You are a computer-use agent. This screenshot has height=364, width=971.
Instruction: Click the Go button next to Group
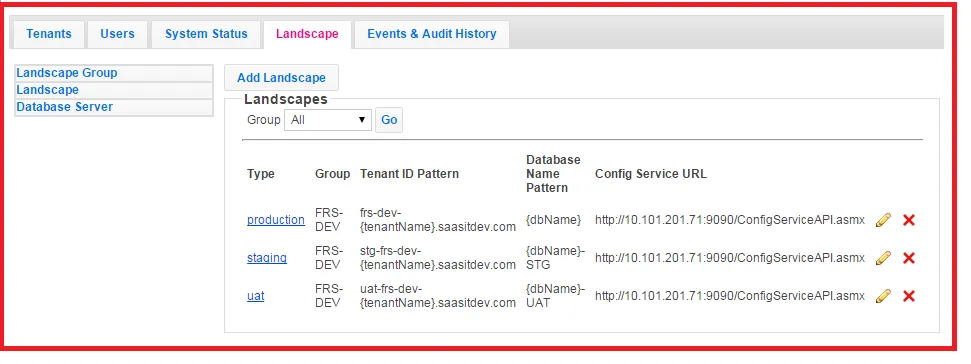(x=389, y=120)
